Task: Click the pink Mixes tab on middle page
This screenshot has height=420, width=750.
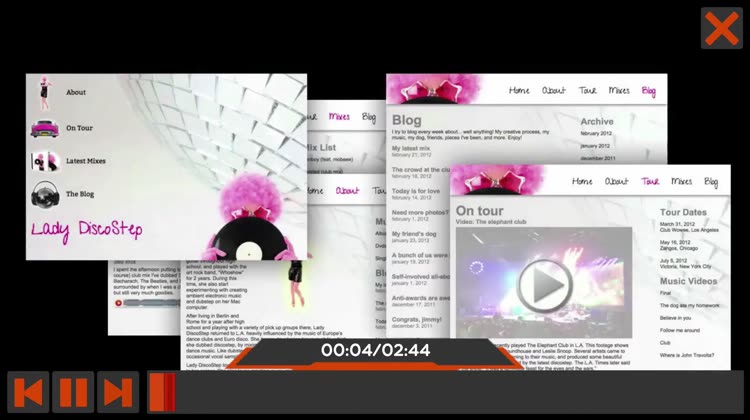Action: point(339,116)
